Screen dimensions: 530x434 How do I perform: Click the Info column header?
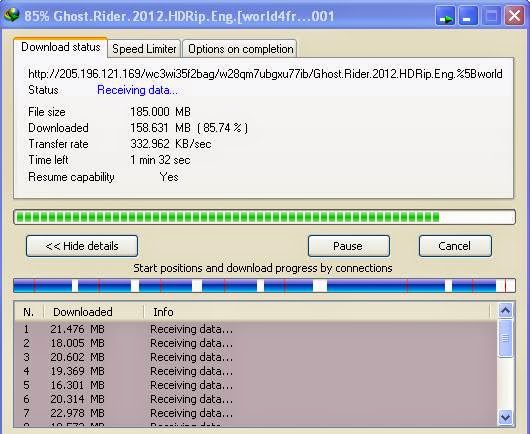click(x=317, y=312)
